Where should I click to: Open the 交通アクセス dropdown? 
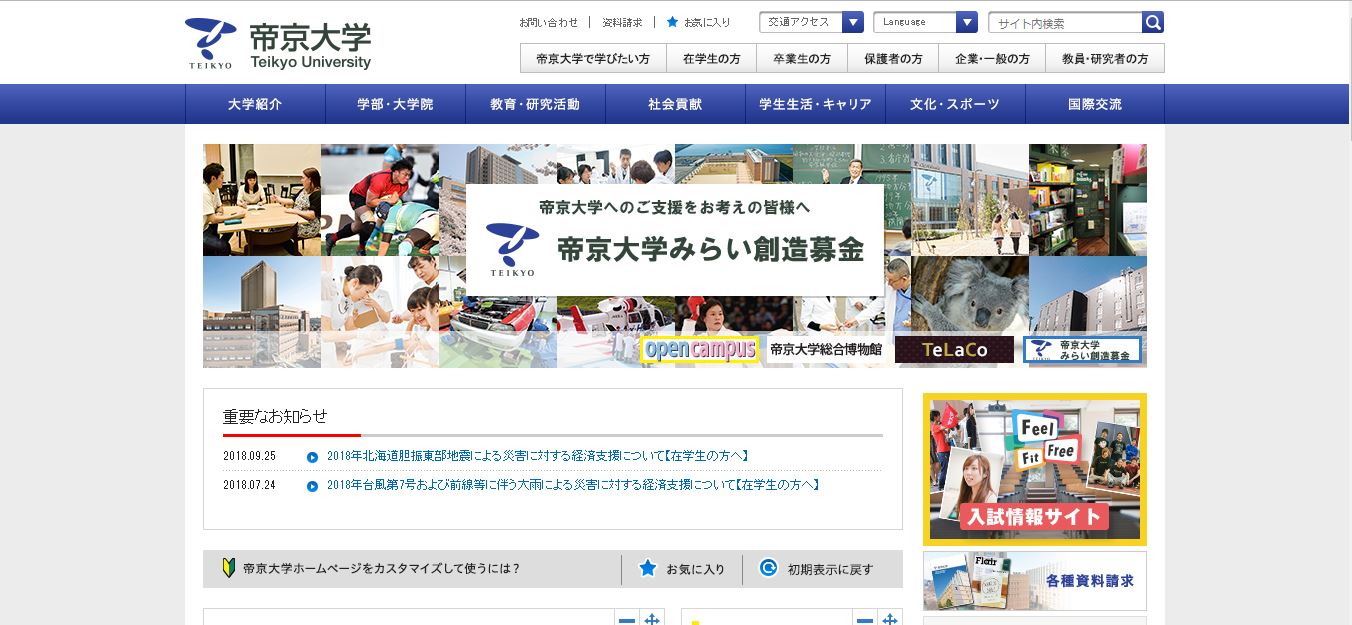(811, 22)
